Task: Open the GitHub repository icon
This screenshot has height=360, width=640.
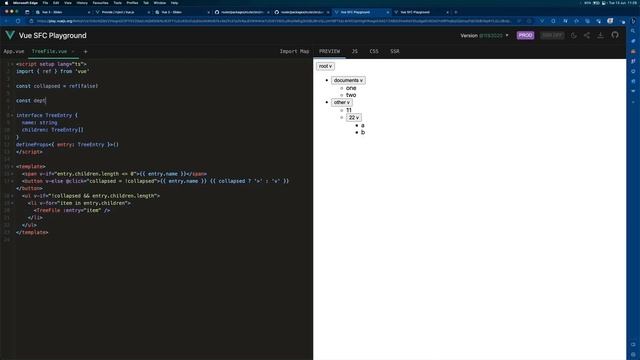Action: tap(615, 35)
